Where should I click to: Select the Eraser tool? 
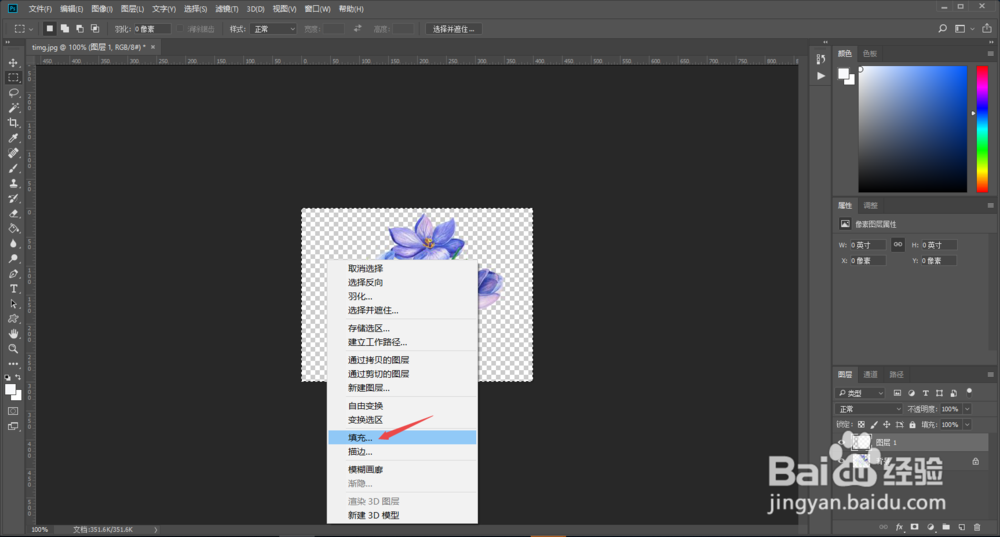(x=13, y=214)
